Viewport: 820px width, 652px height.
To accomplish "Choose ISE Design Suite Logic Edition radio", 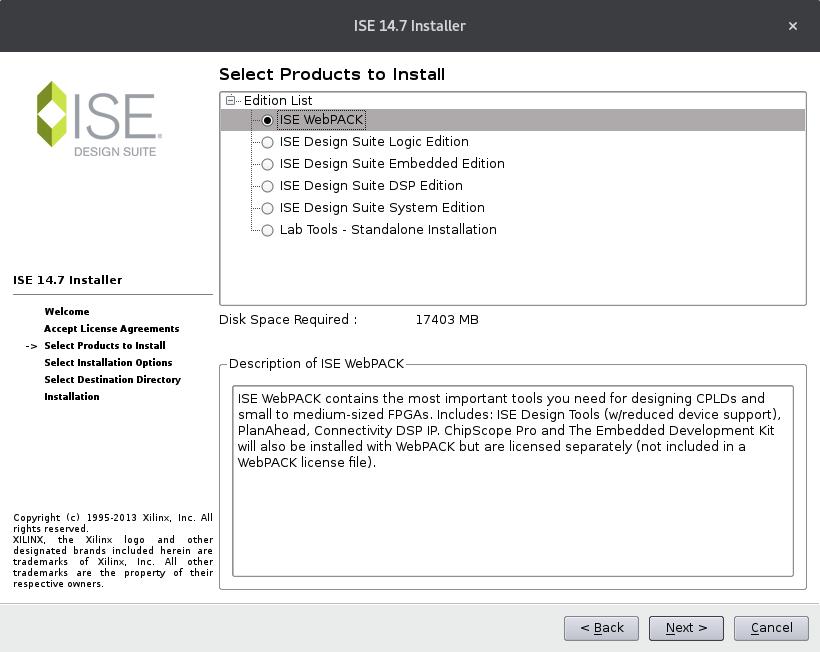I will coord(267,142).
